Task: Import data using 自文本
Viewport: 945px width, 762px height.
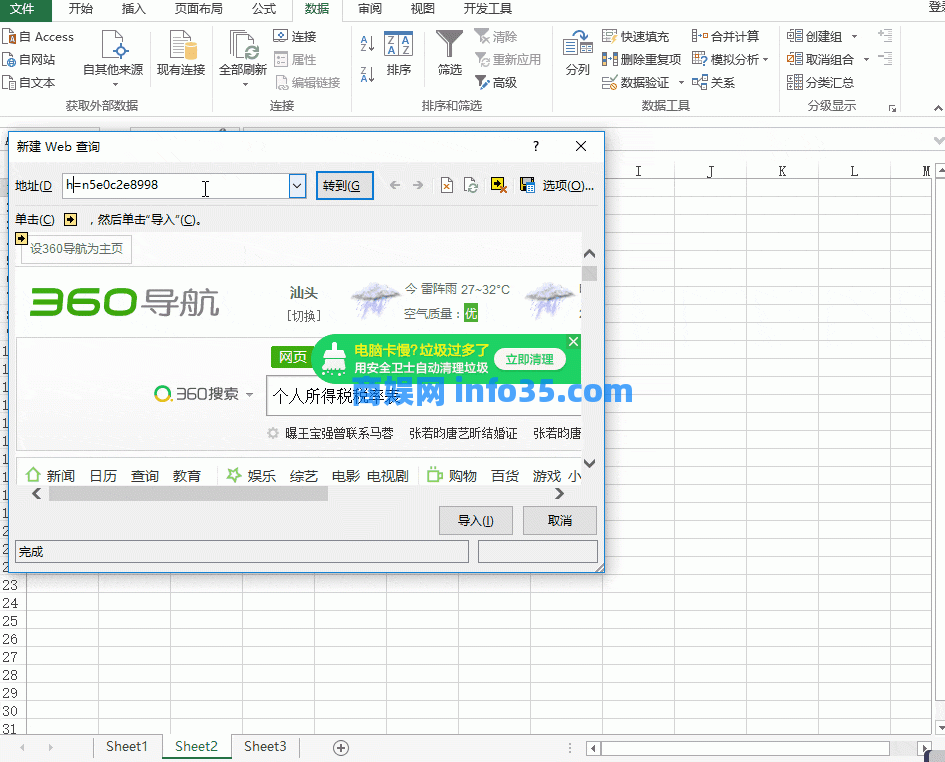Action: (28, 83)
